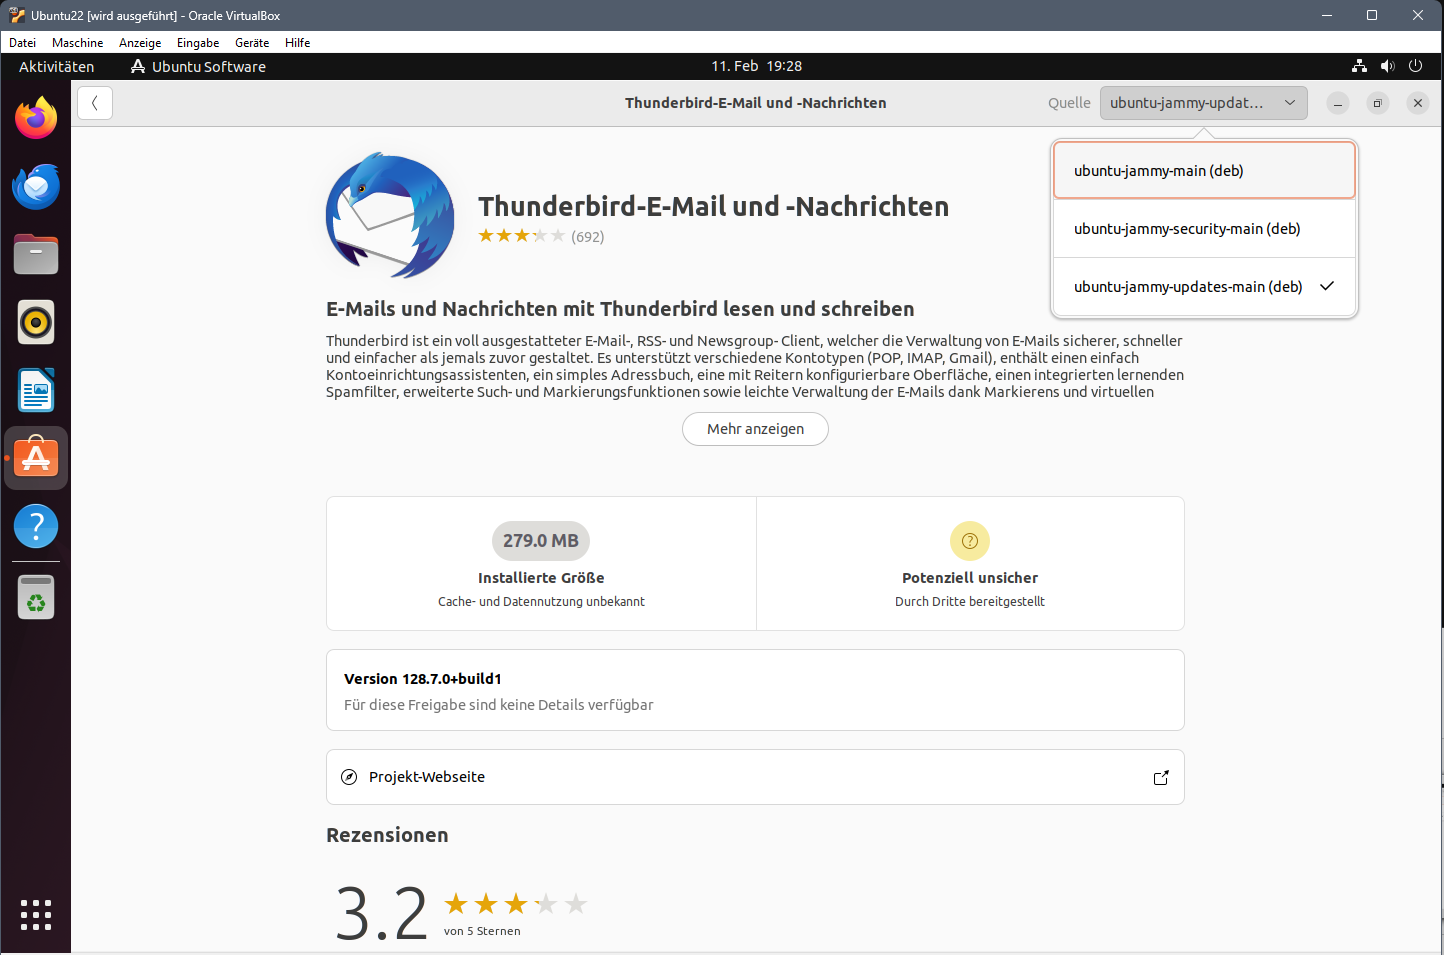The width and height of the screenshot is (1444, 955).
Task: Maximize the Ubuntu Software window
Action: click(x=1378, y=103)
